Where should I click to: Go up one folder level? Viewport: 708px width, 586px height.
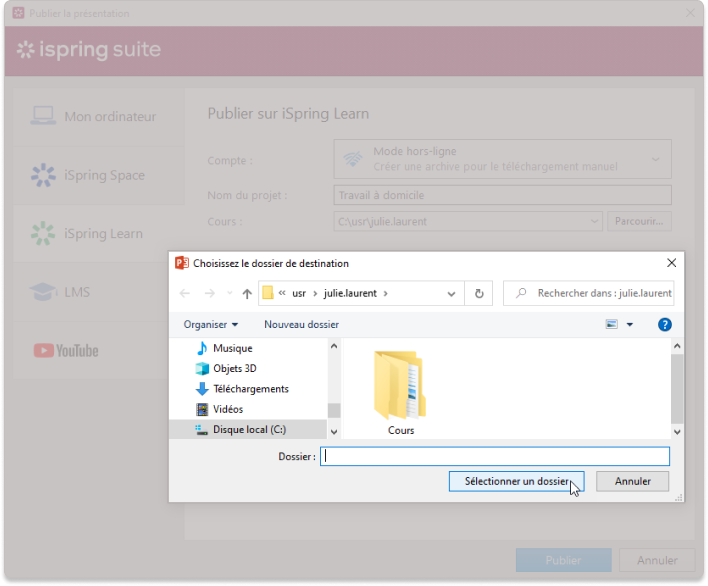[247, 293]
